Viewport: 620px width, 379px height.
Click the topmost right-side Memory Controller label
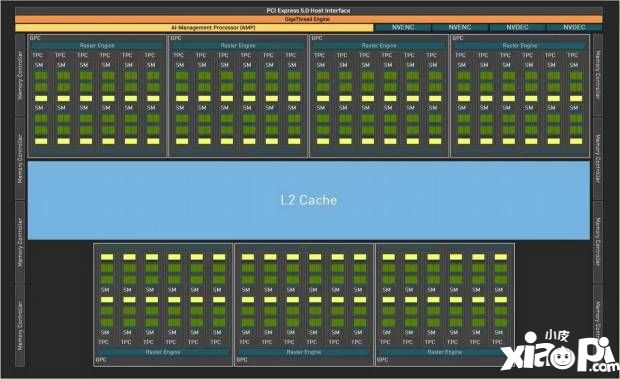tap(598, 75)
